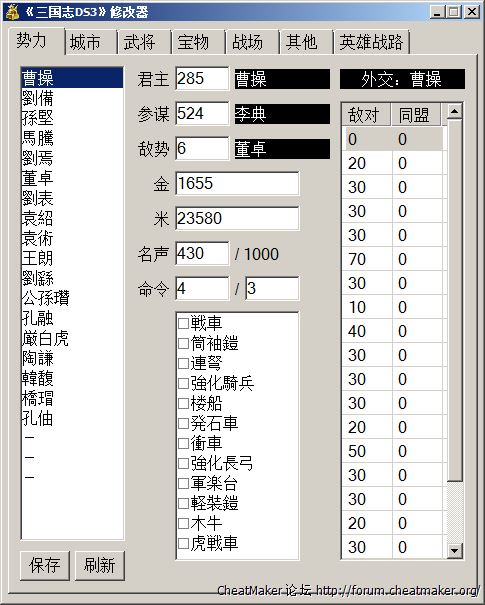Click the diplomacy list scrollbar thumb
Image resolution: width=485 pixels, height=605 pixels.
pos(455,301)
